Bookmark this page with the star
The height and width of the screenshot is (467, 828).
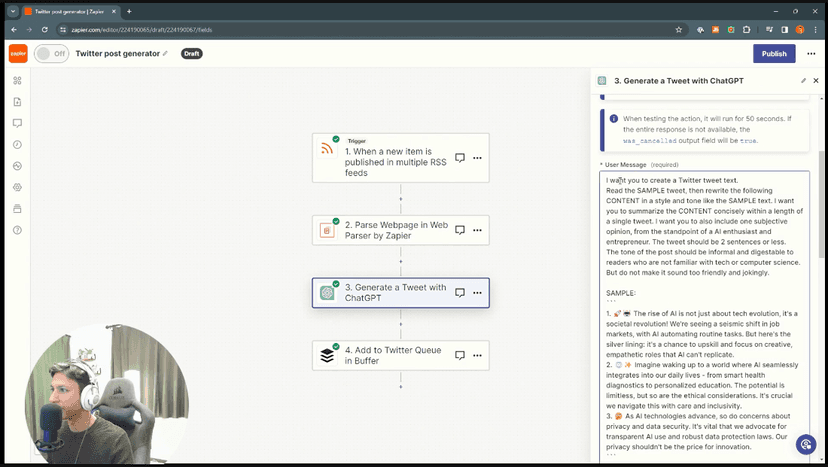(679, 30)
